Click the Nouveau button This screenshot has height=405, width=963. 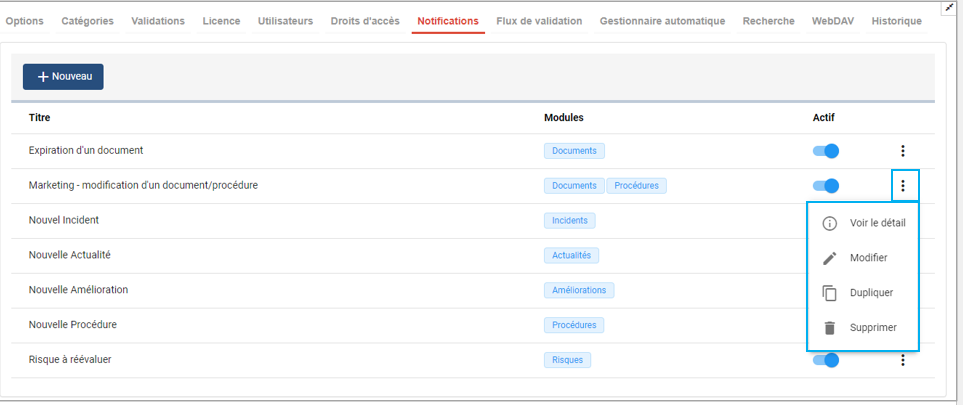[63, 77]
